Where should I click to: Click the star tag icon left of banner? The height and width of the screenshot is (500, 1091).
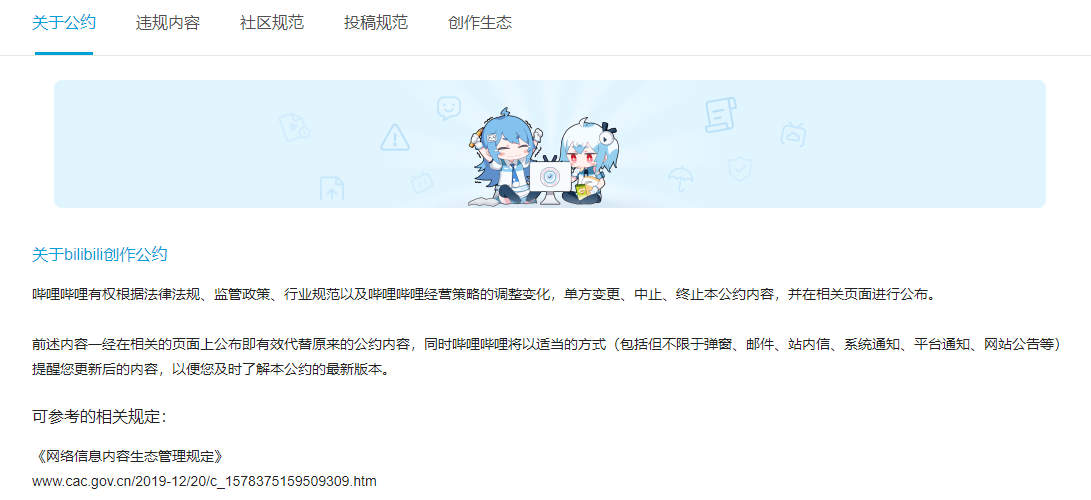click(294, 128)
